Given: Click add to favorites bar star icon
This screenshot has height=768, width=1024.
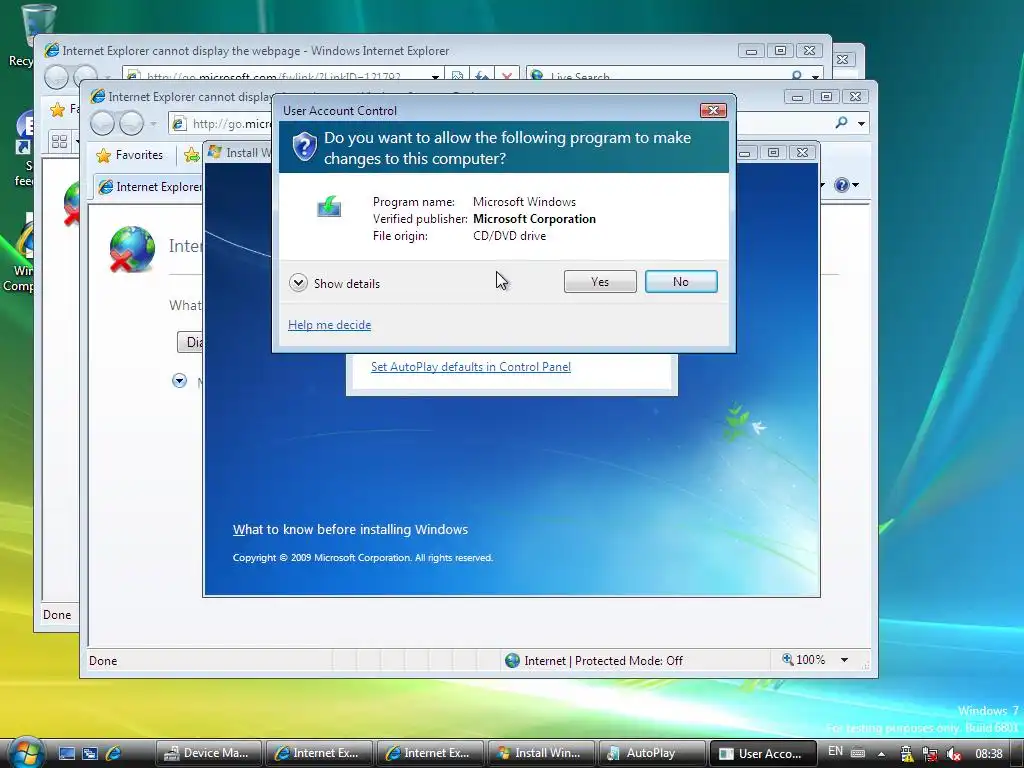Looking at the screenshot, I should tap(191, 155).
